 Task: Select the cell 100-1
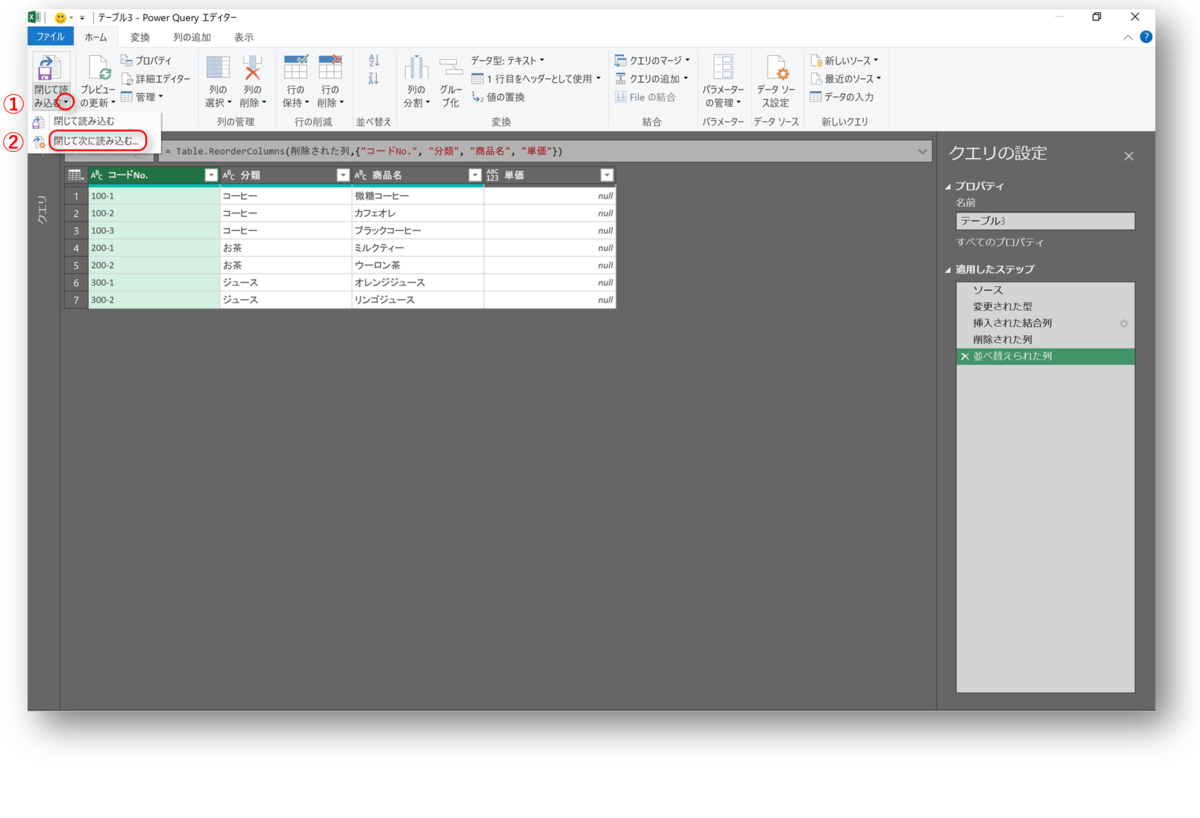pyautogui.click(x=154, y=196)
